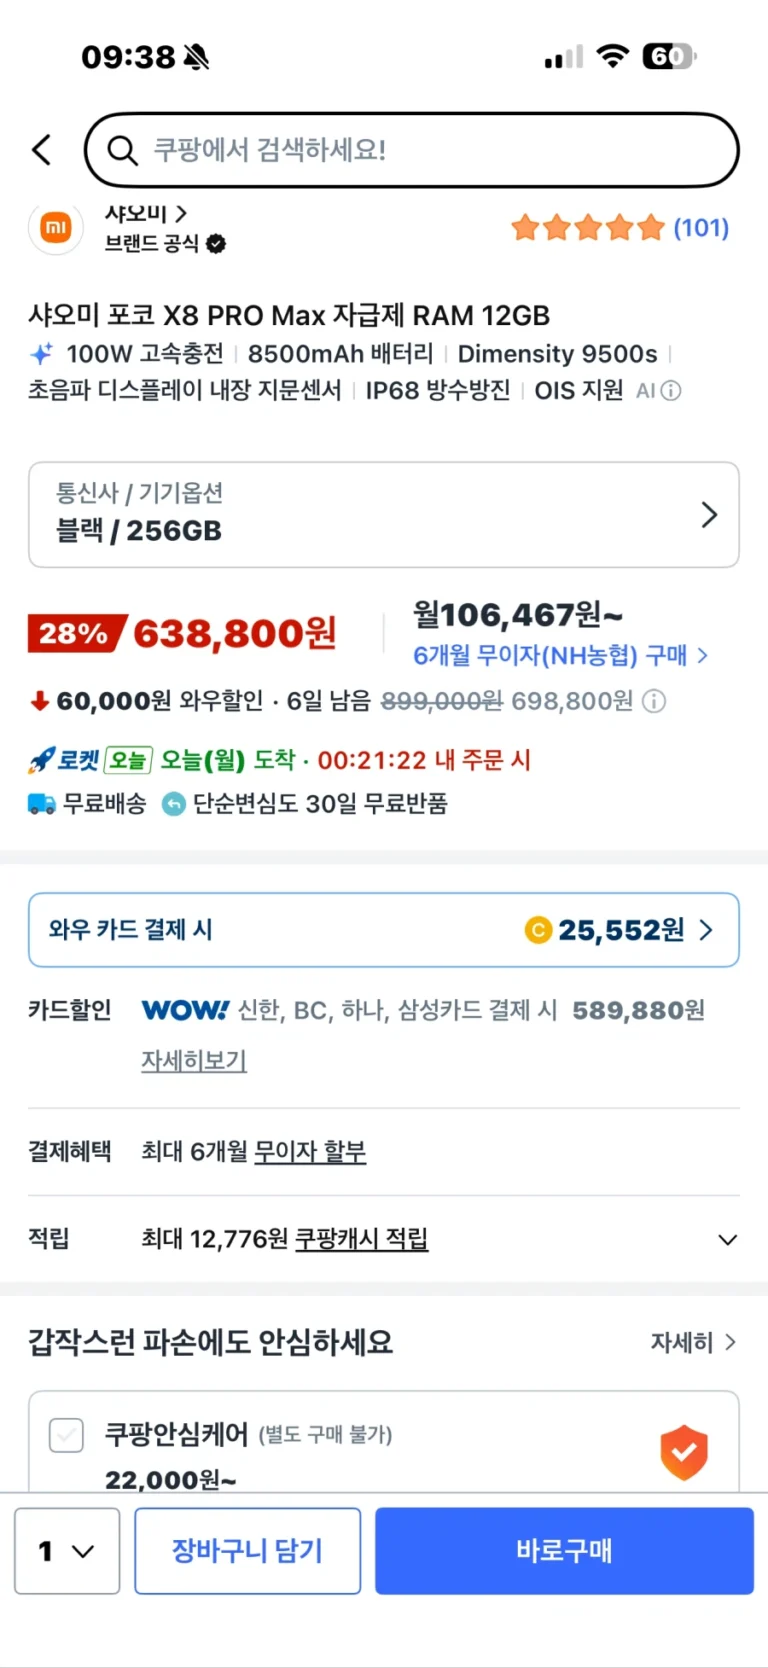
Task: Open 자세히보기 card discount link
Action: point(194,1060)
